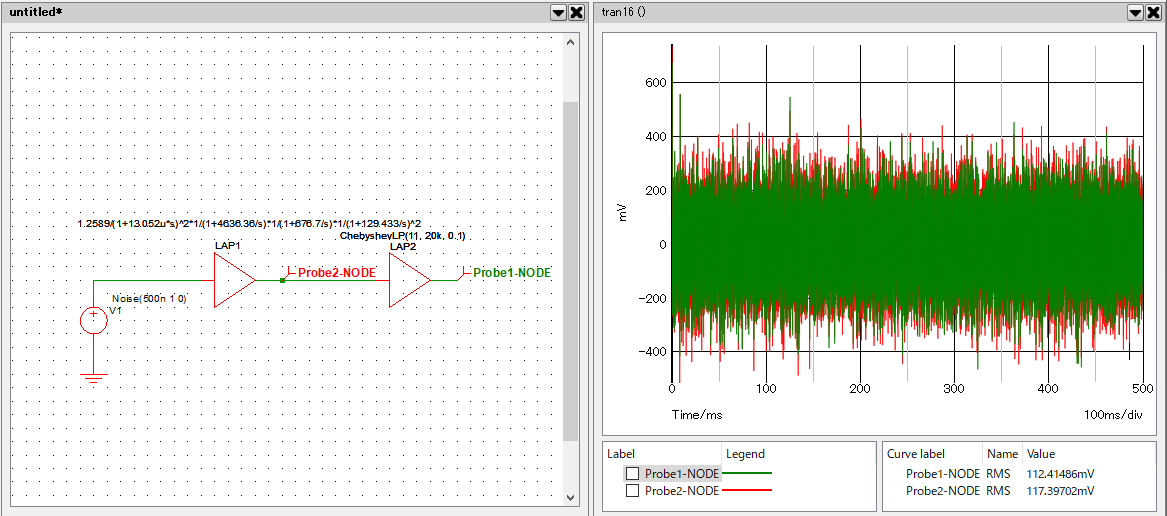The height and width of the screenshot is (516, 1167).
Task: Toggle the Probe2-NODE legend checkbox
Action: 633,491
